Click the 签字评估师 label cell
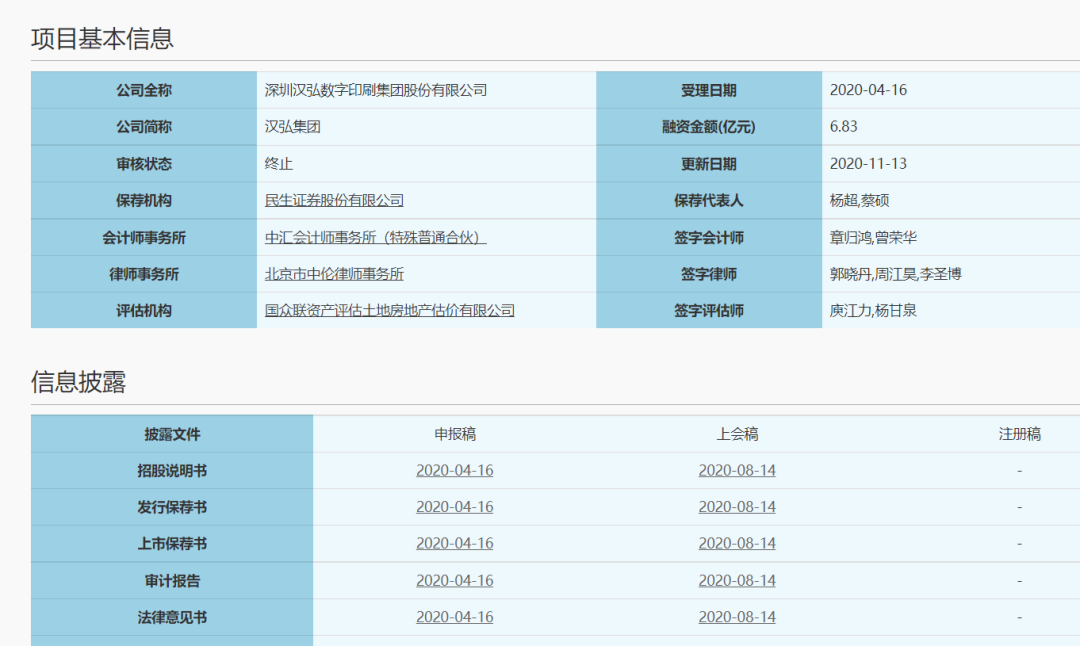This screenshot has width=1080, height=646. pos(709,311)
